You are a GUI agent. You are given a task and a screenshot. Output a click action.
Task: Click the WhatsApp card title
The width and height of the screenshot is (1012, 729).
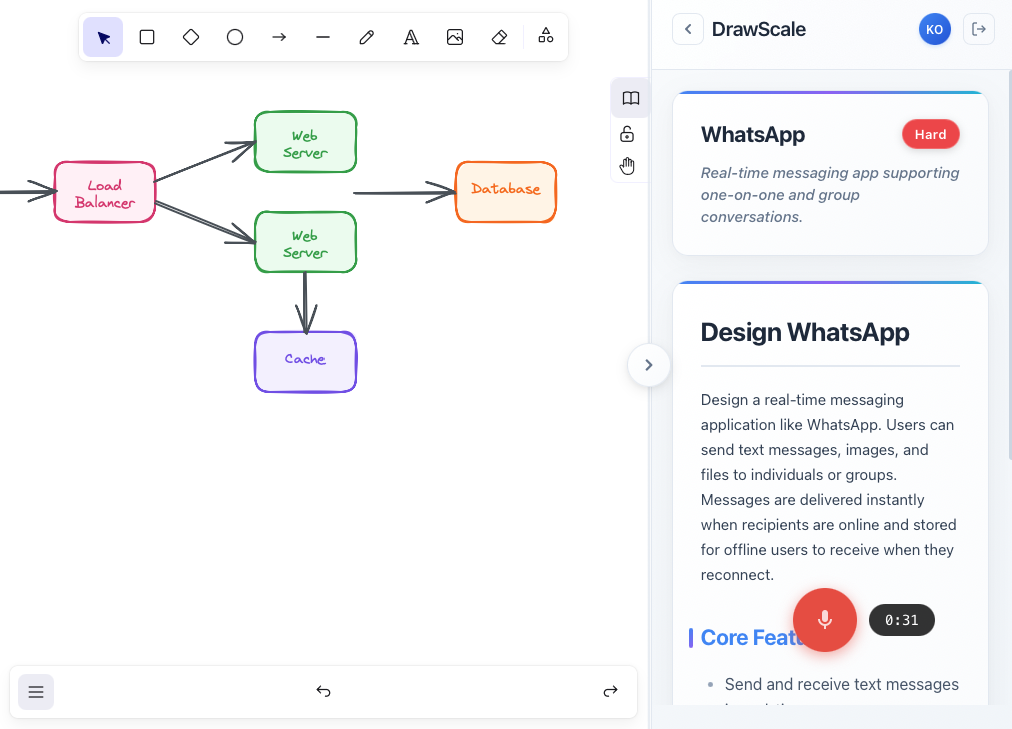pyautogui.click(x=753, y=135)
